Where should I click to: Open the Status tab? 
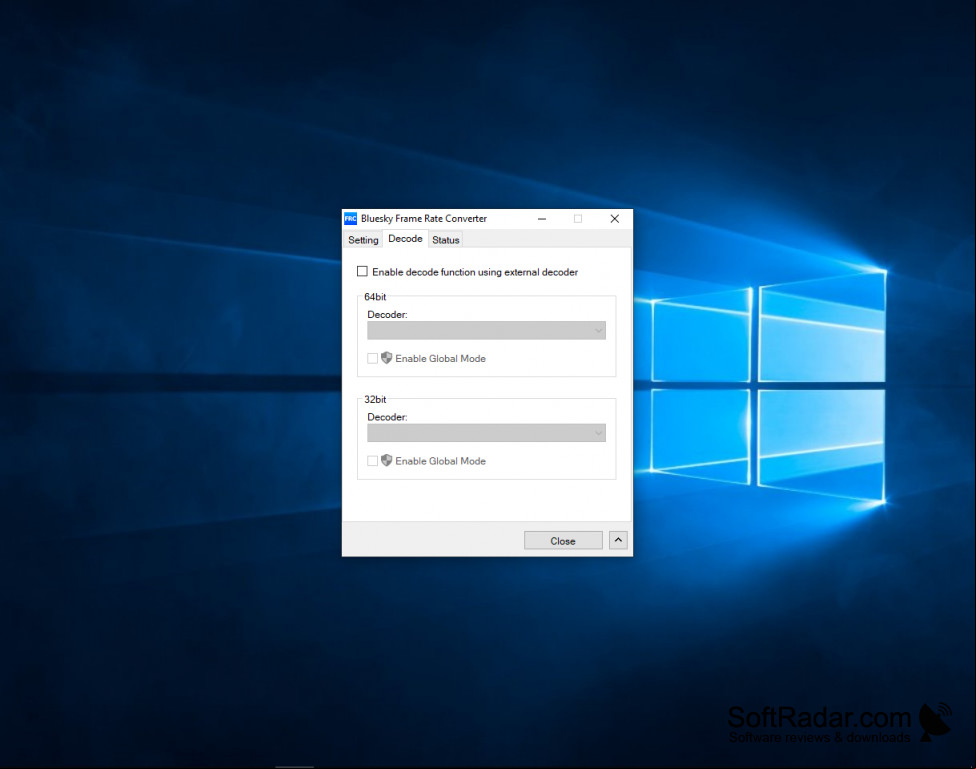pyautogui.click(x=446, y=240)
